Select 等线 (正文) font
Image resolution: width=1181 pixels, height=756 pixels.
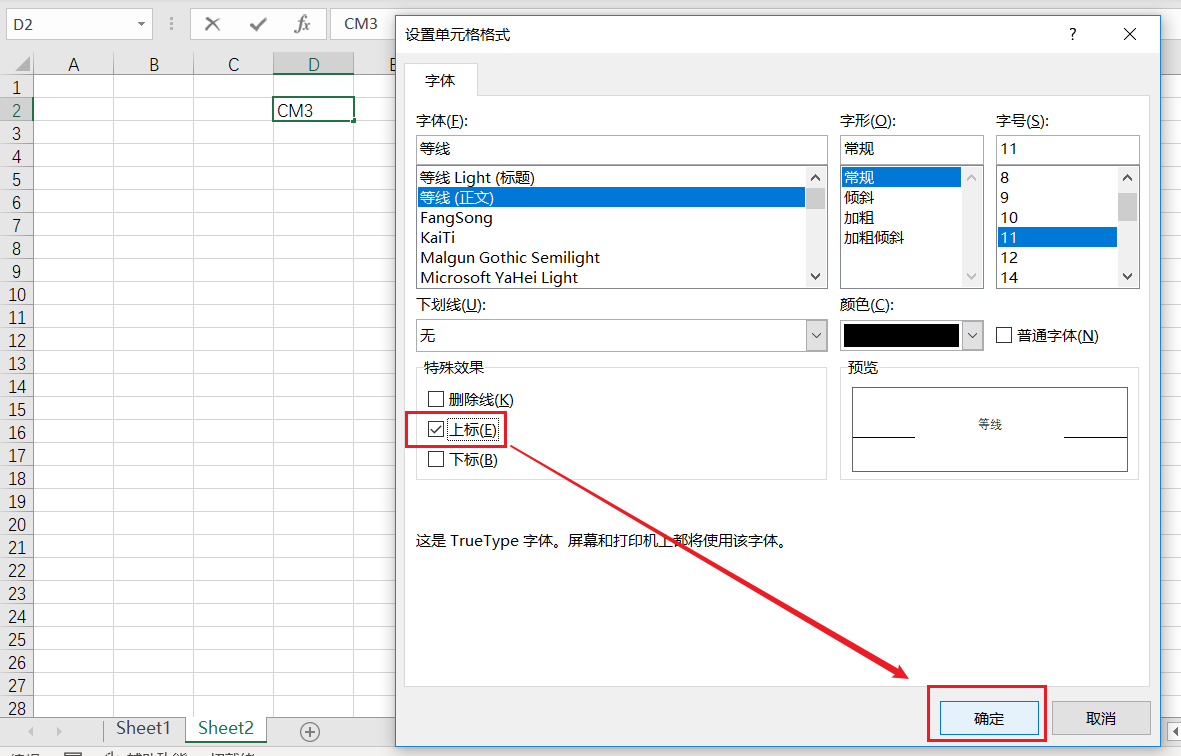coord(611,197)
